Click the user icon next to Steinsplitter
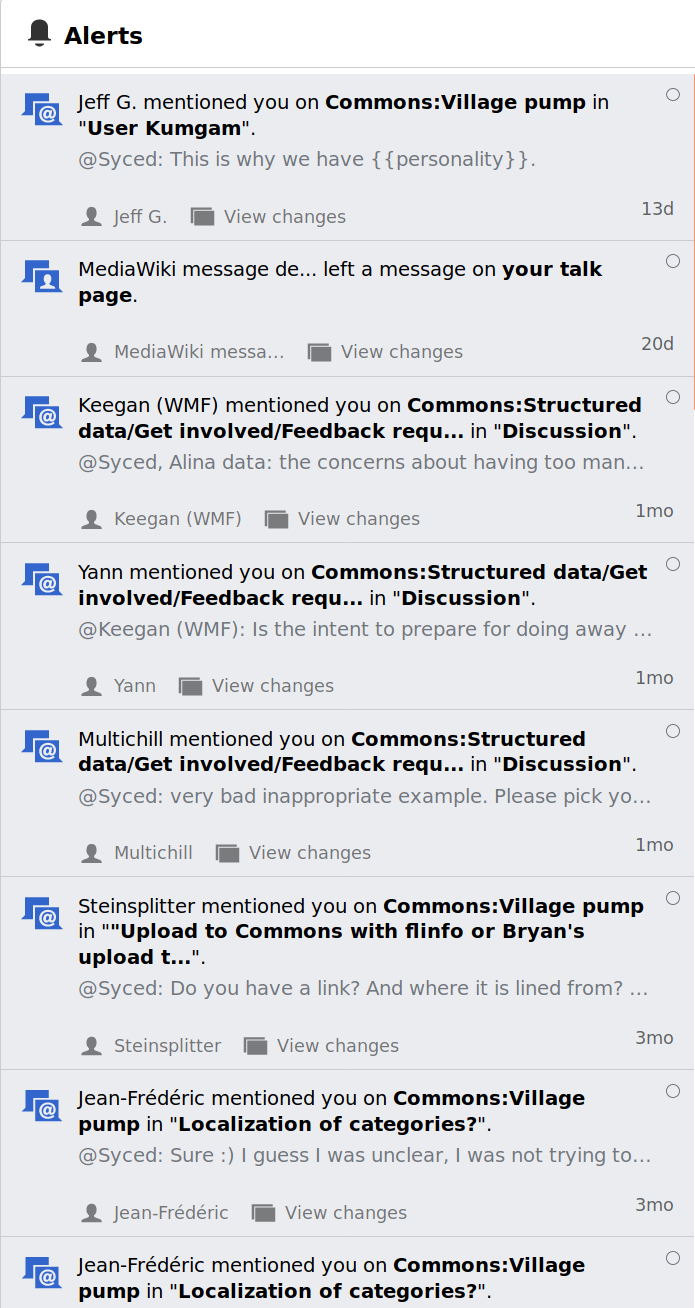The height and width of the screenshot is (1308, 695). 91,1045
